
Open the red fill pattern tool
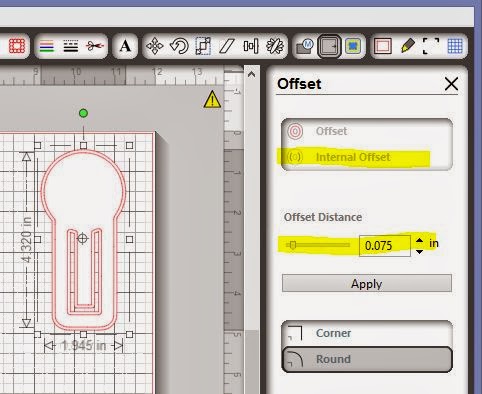[17, 46]
